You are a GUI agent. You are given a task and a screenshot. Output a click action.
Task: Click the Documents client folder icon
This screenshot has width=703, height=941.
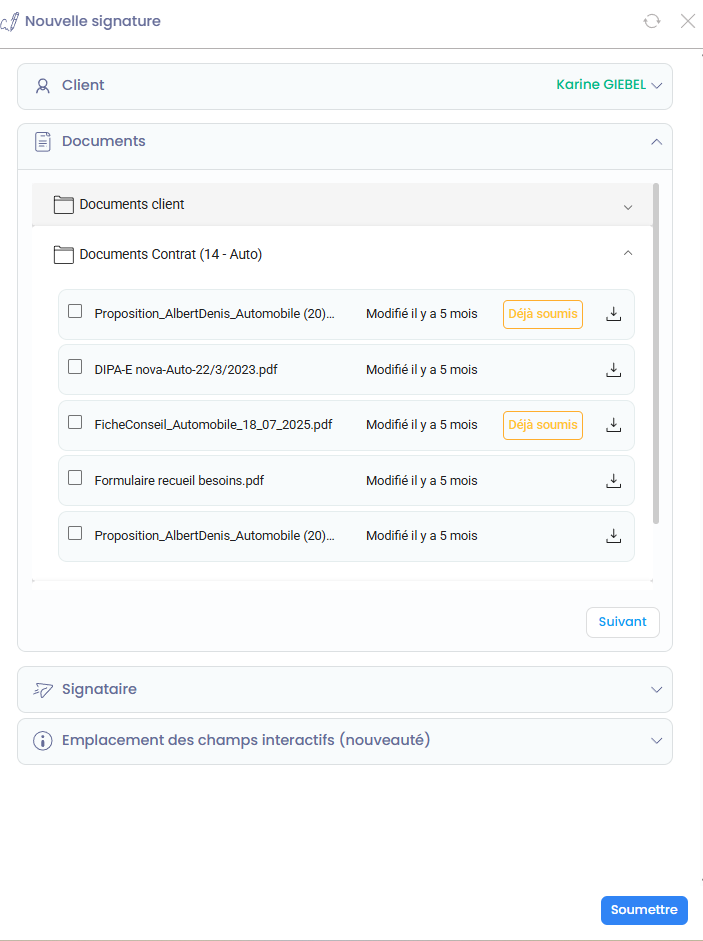tap(64, 205)
